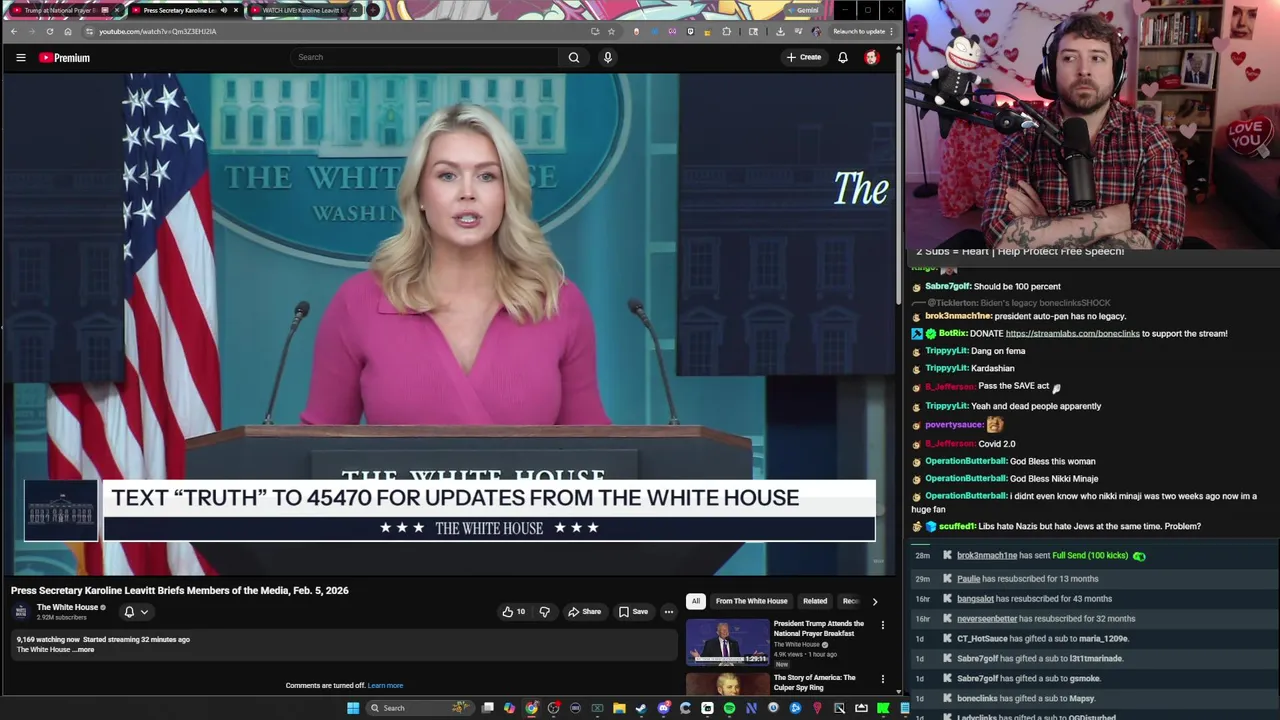
Task: Click the Create button
Action: [x=804, y=57]
